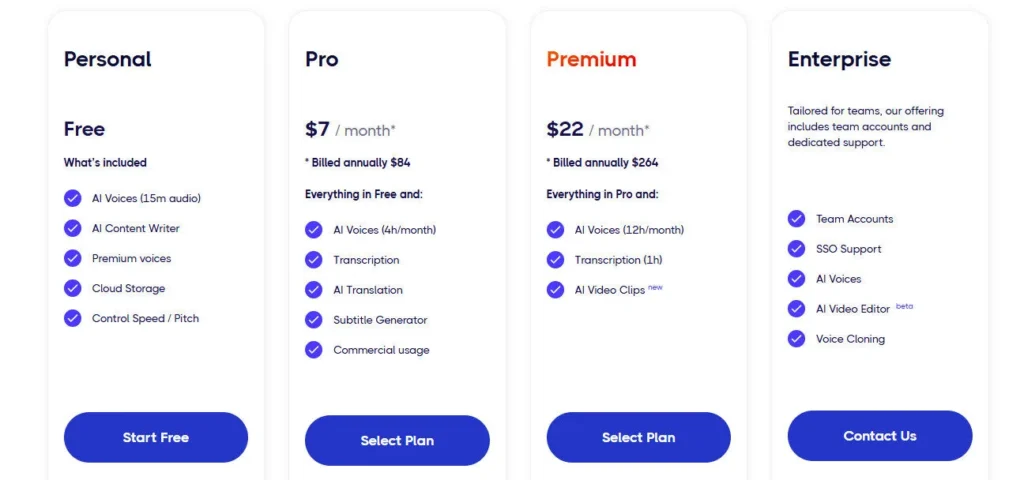Click the checkmark beside Subtitle Generator
The width and height of the screenshot is (1024, 480).
pos(314,320)
